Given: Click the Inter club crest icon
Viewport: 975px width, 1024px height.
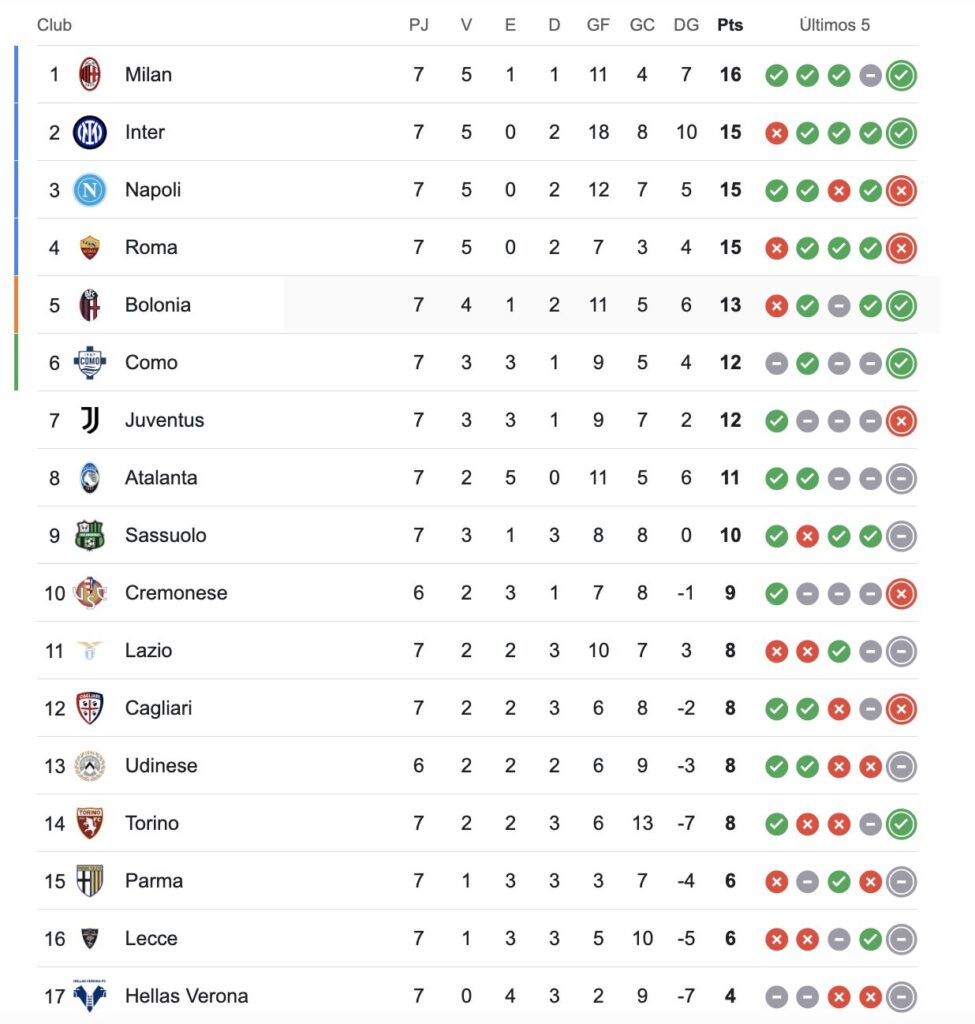Looking at the screenshot, I should tap(90, 132).
